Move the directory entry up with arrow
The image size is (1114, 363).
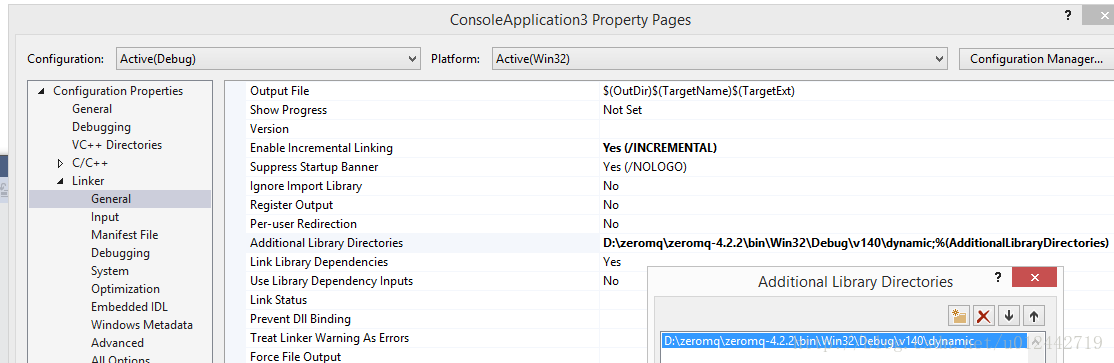[1034, 315]
